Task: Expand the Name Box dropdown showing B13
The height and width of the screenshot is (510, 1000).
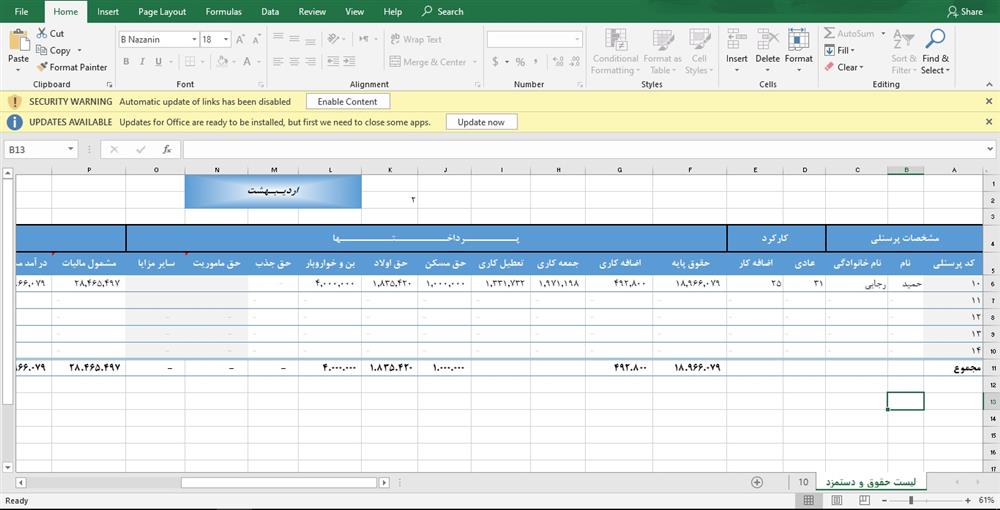Action: (x=71, y=149)
